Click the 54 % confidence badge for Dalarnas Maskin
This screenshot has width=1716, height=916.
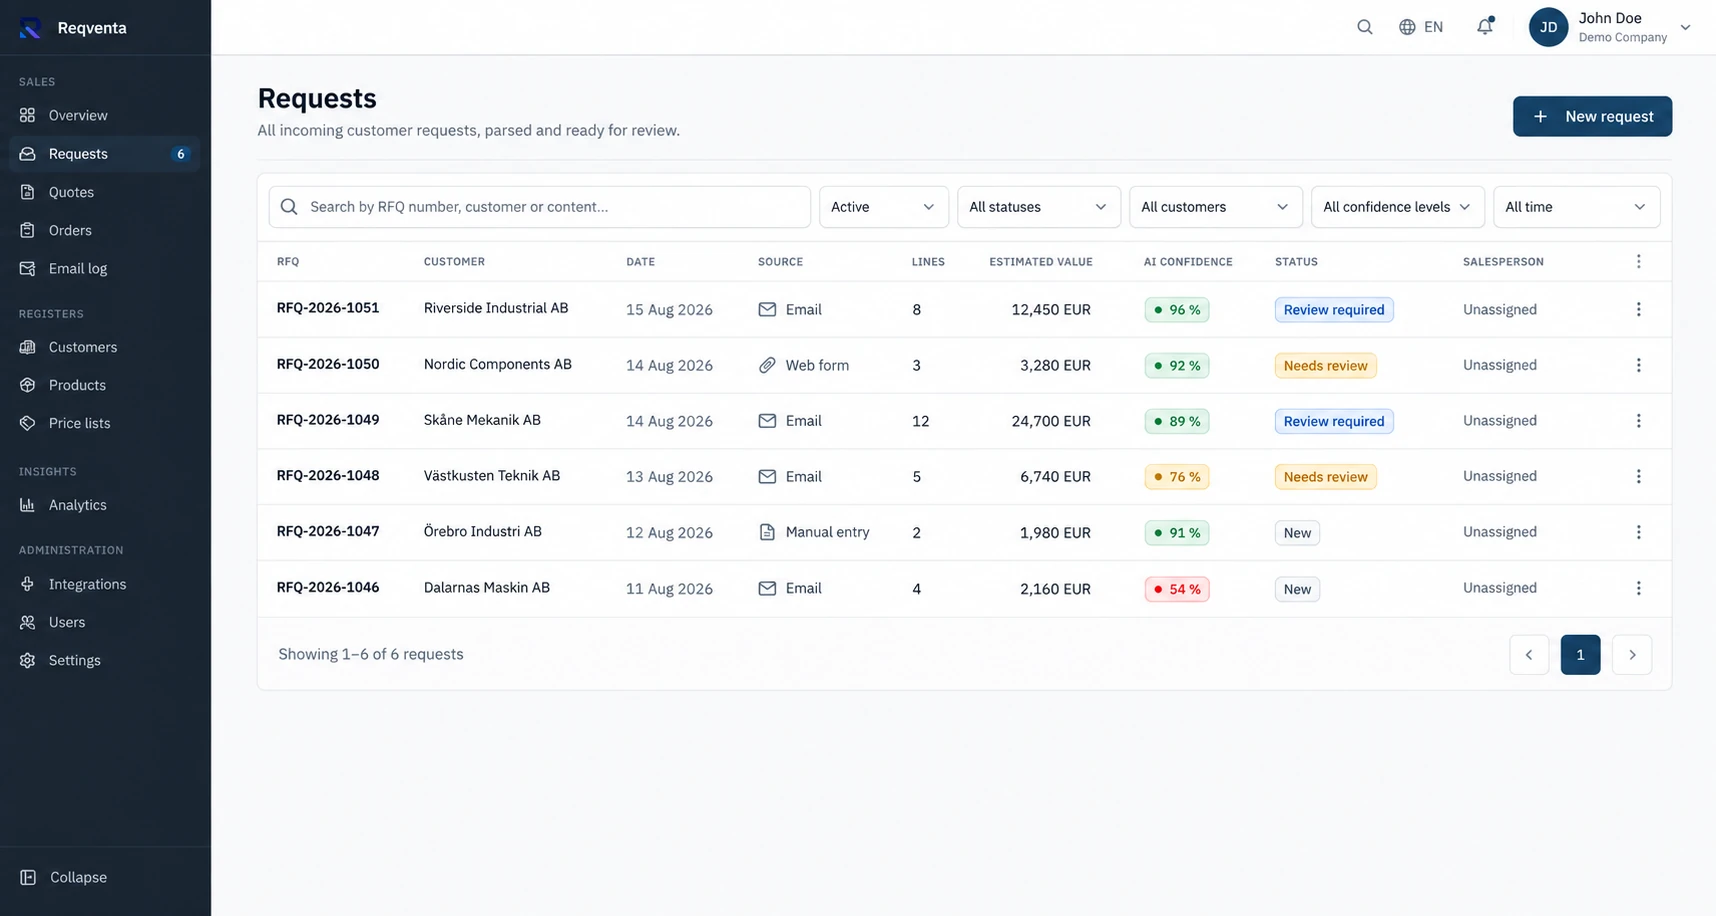click(x=1177, y=589)
